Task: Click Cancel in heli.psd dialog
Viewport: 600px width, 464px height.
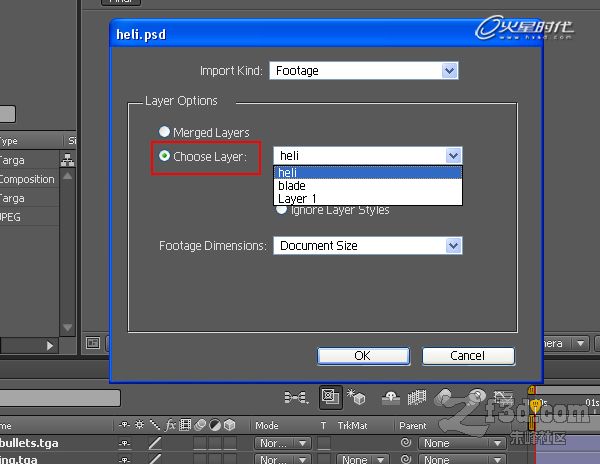Action: [x=468, y=356]
